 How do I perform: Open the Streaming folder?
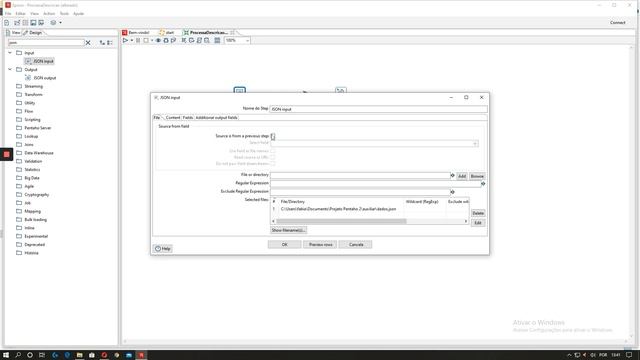tap(29, 86)
